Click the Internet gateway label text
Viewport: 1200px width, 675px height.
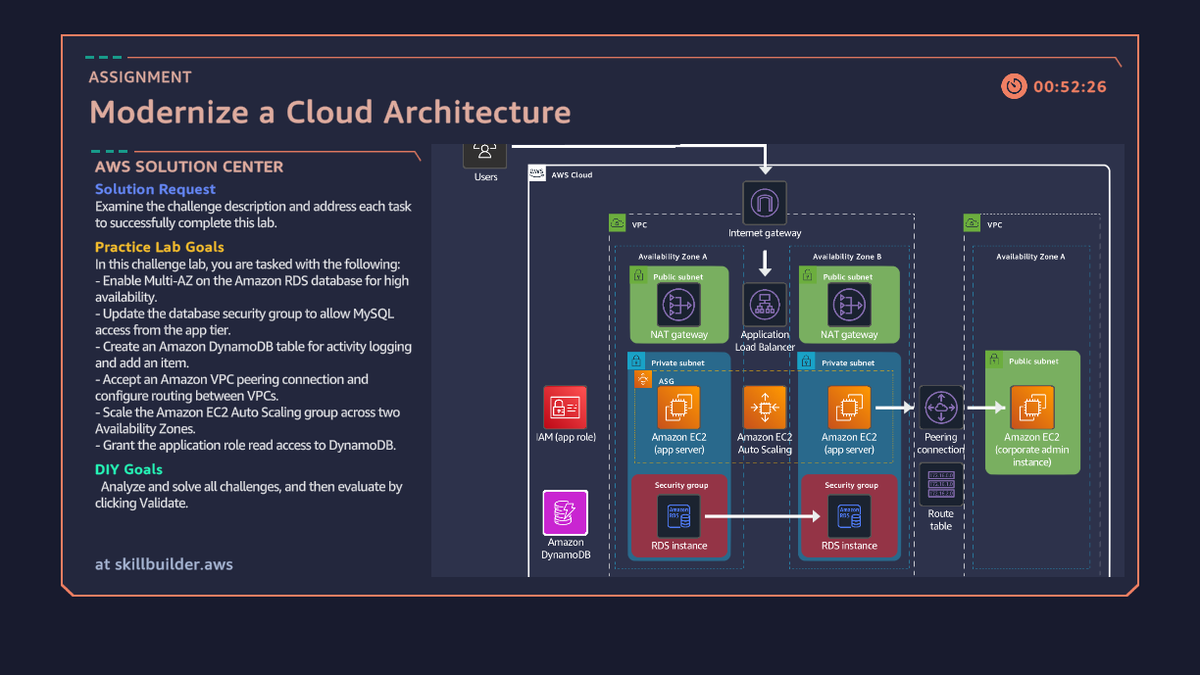pos(765,233)
